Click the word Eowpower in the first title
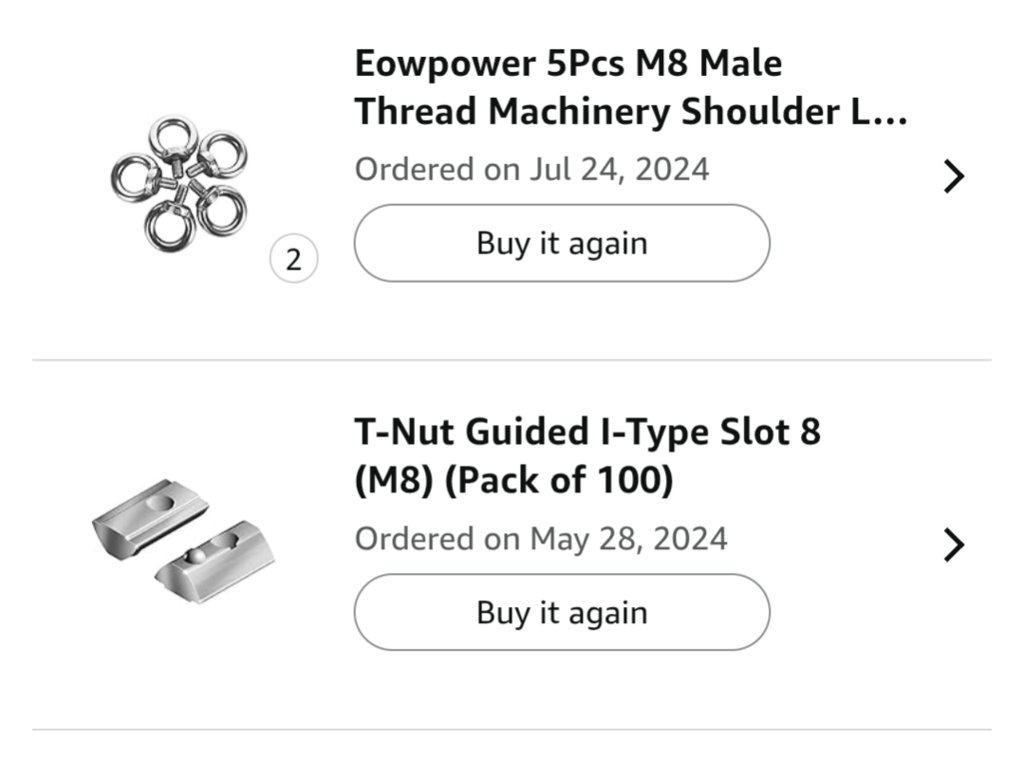 click(x=445, y=65)
